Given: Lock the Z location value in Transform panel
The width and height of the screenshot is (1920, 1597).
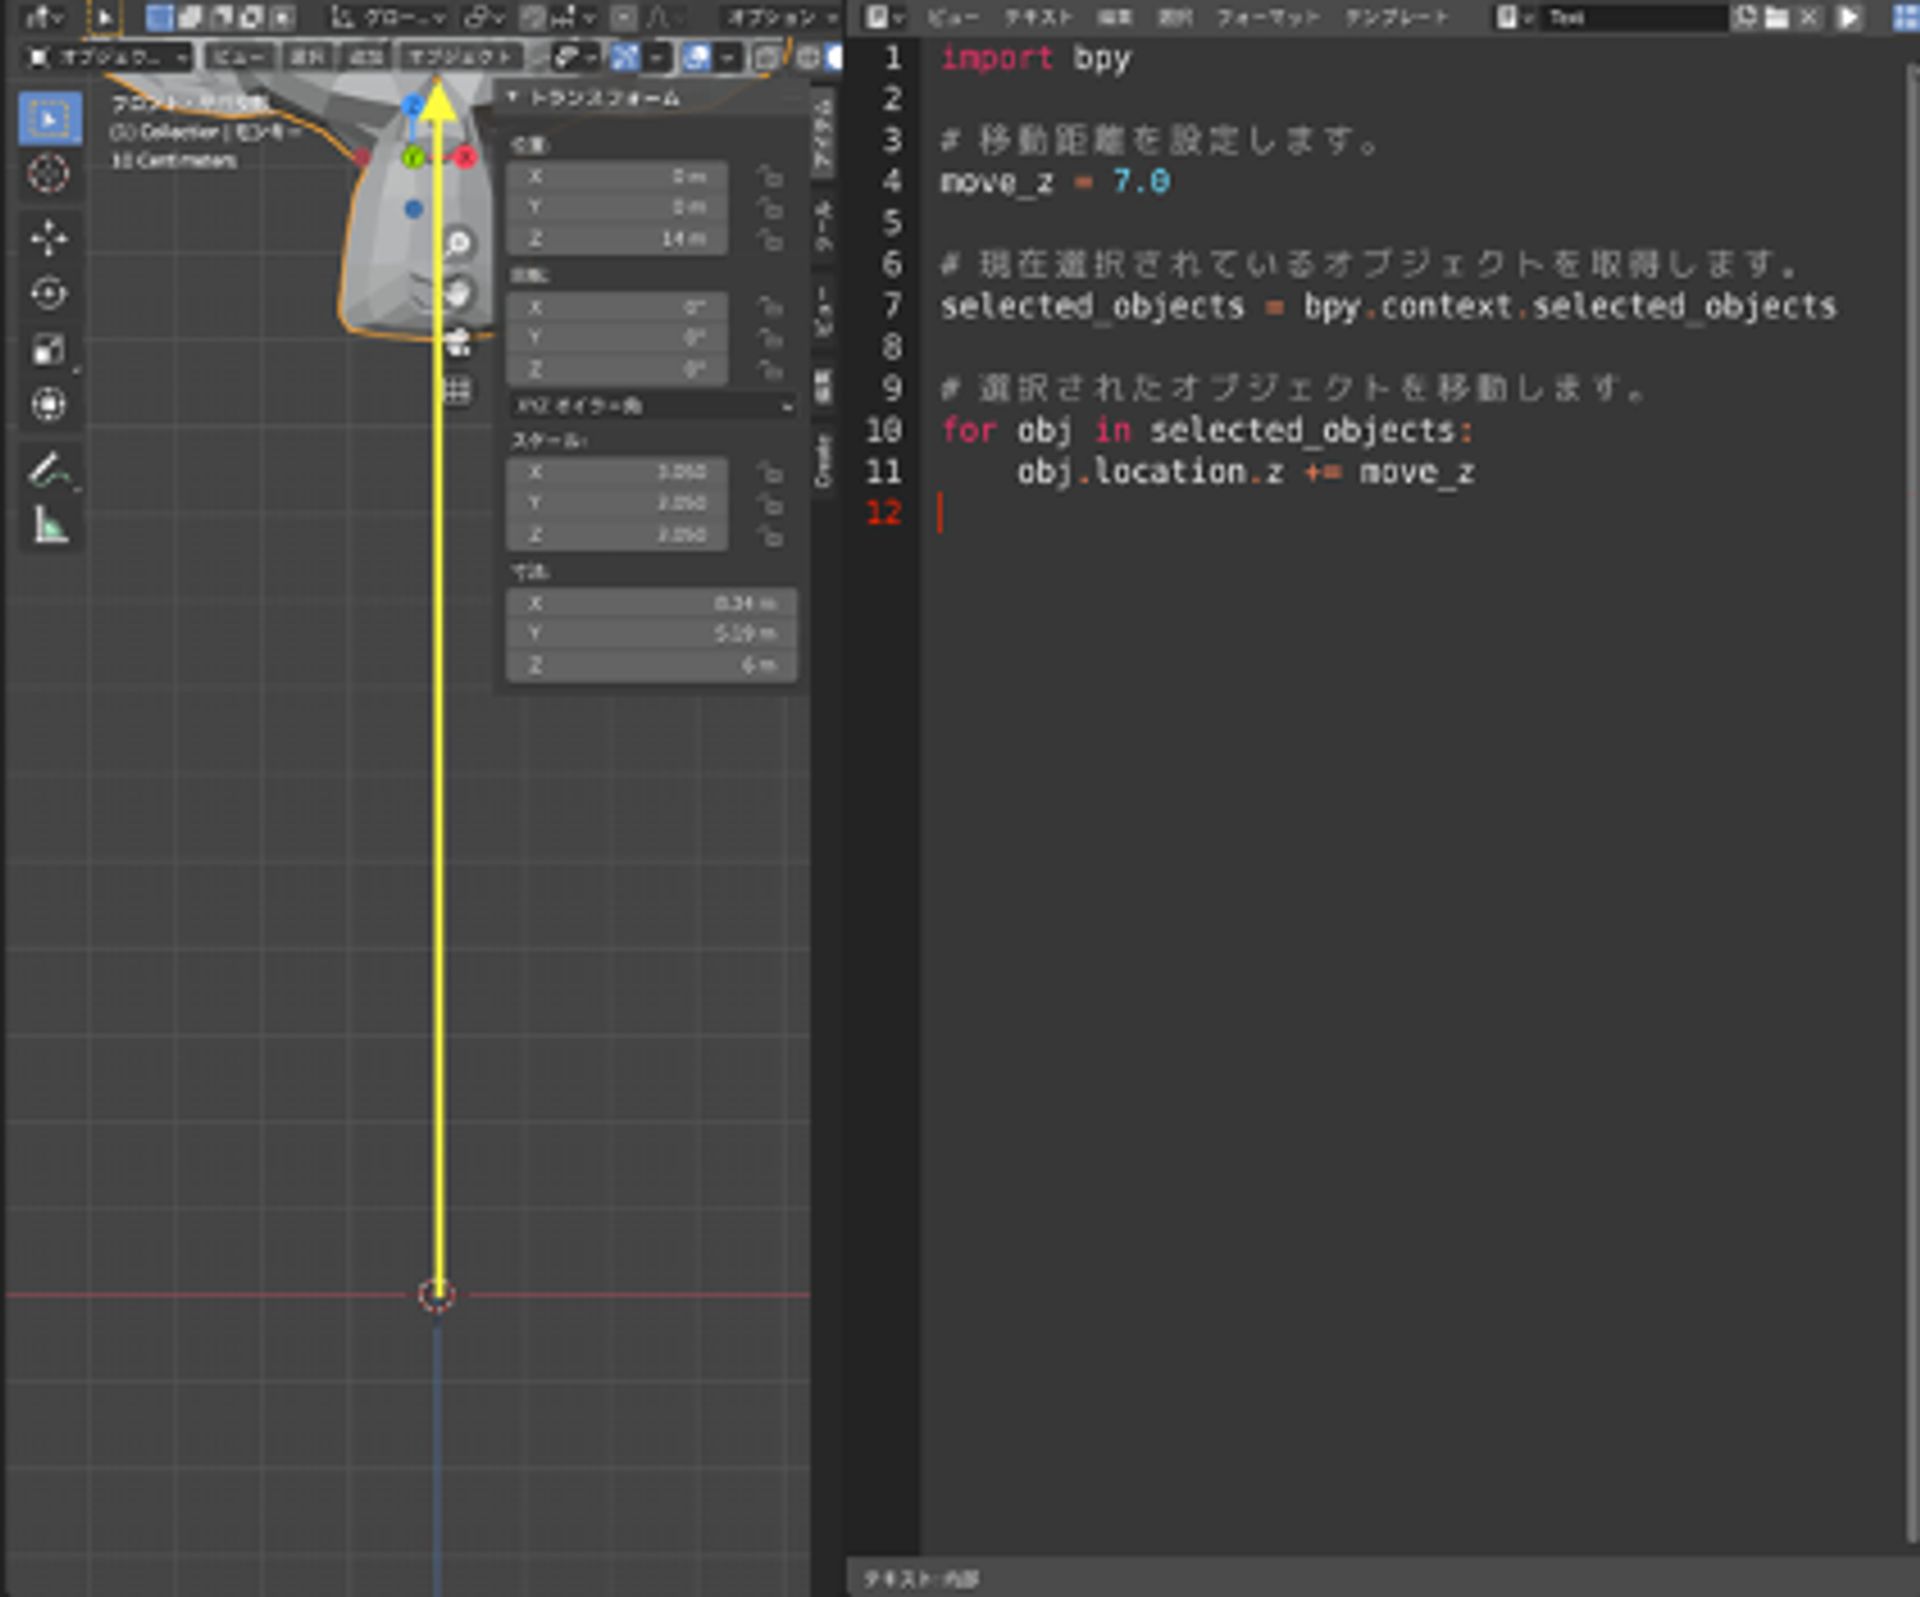Looking at the screenshot, I should 770,238.
